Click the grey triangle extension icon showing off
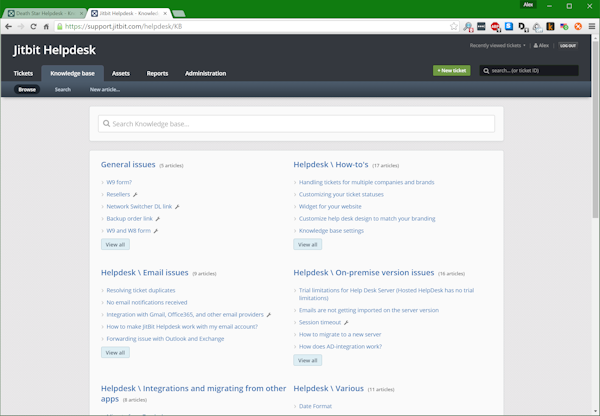The width and height of the screenshot is (600, 416). pyautogui.click(x=537, y=27)
